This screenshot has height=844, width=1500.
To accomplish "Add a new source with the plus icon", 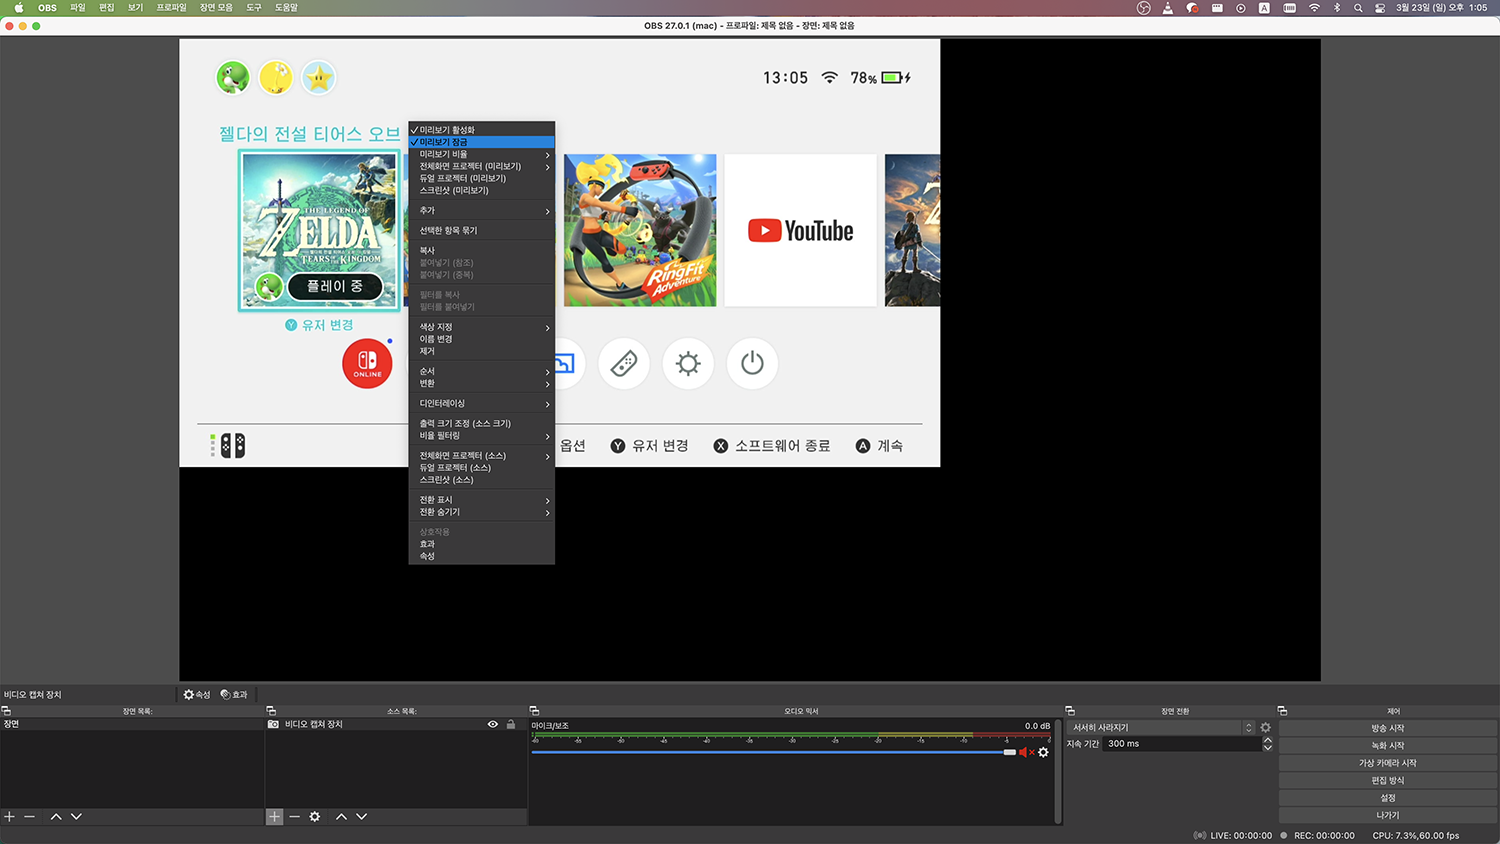I will tap(274, 817).
